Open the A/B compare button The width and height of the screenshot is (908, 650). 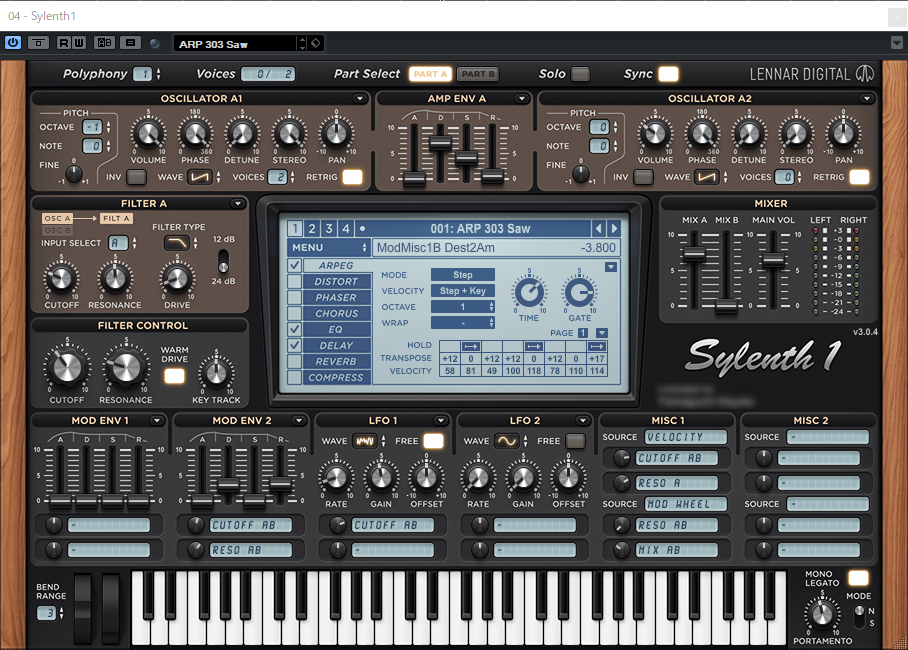tap(104, 42)
